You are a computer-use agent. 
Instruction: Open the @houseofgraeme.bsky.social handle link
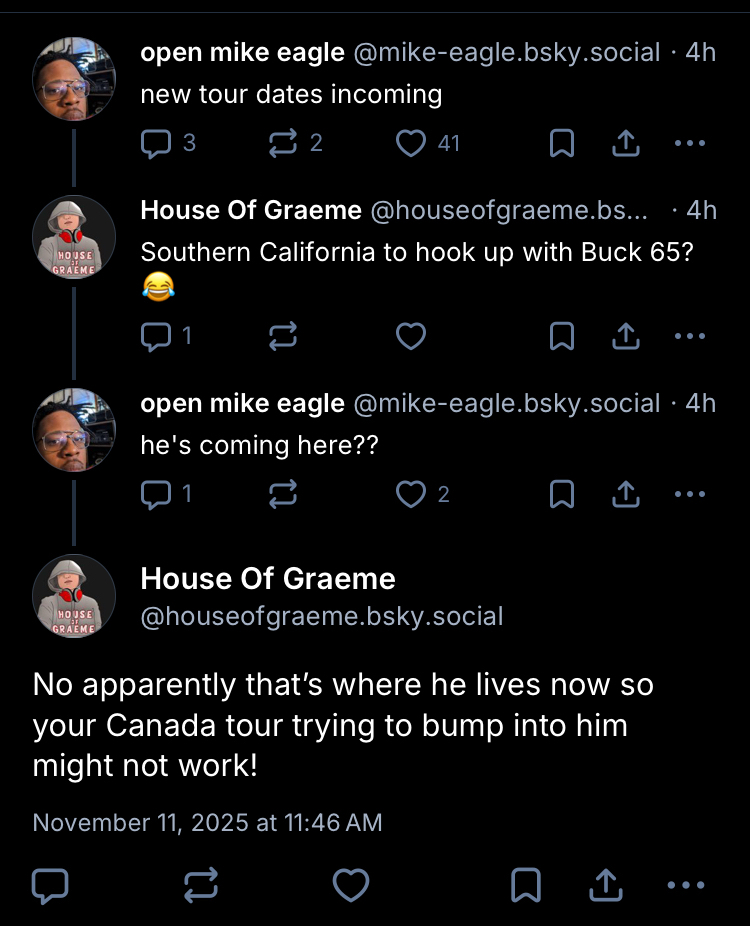pos(322,616)
